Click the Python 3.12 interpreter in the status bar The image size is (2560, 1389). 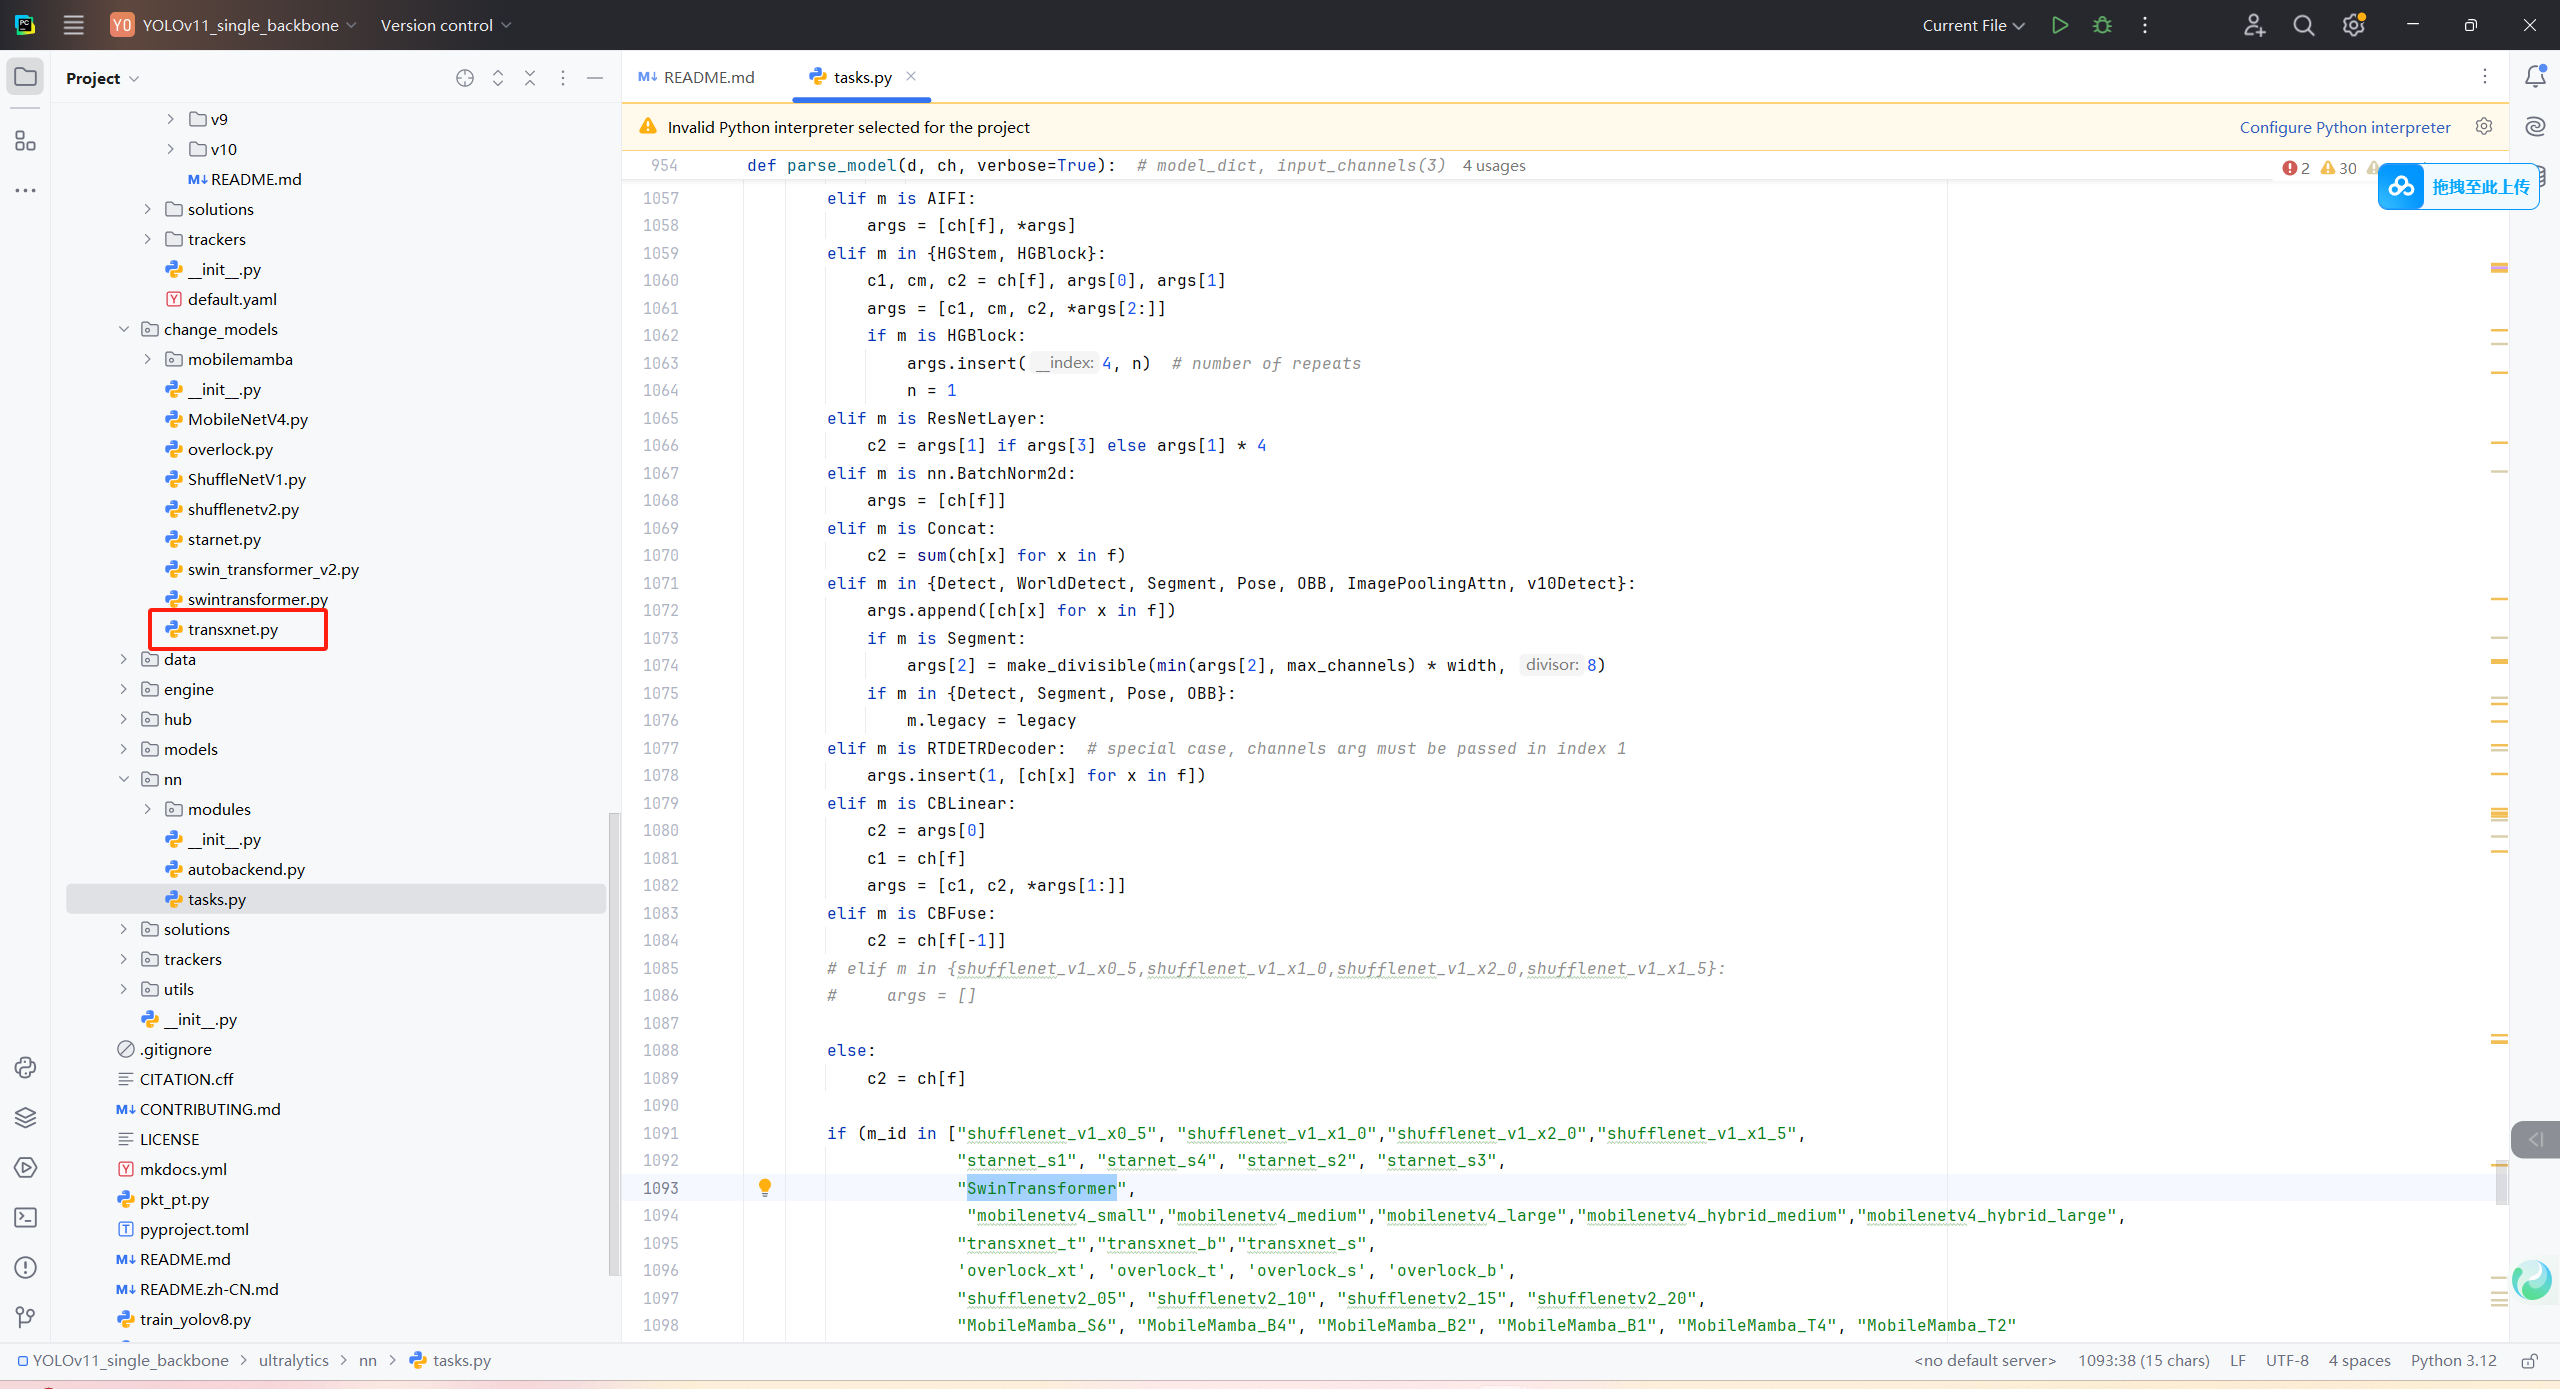[2452, 1360]
